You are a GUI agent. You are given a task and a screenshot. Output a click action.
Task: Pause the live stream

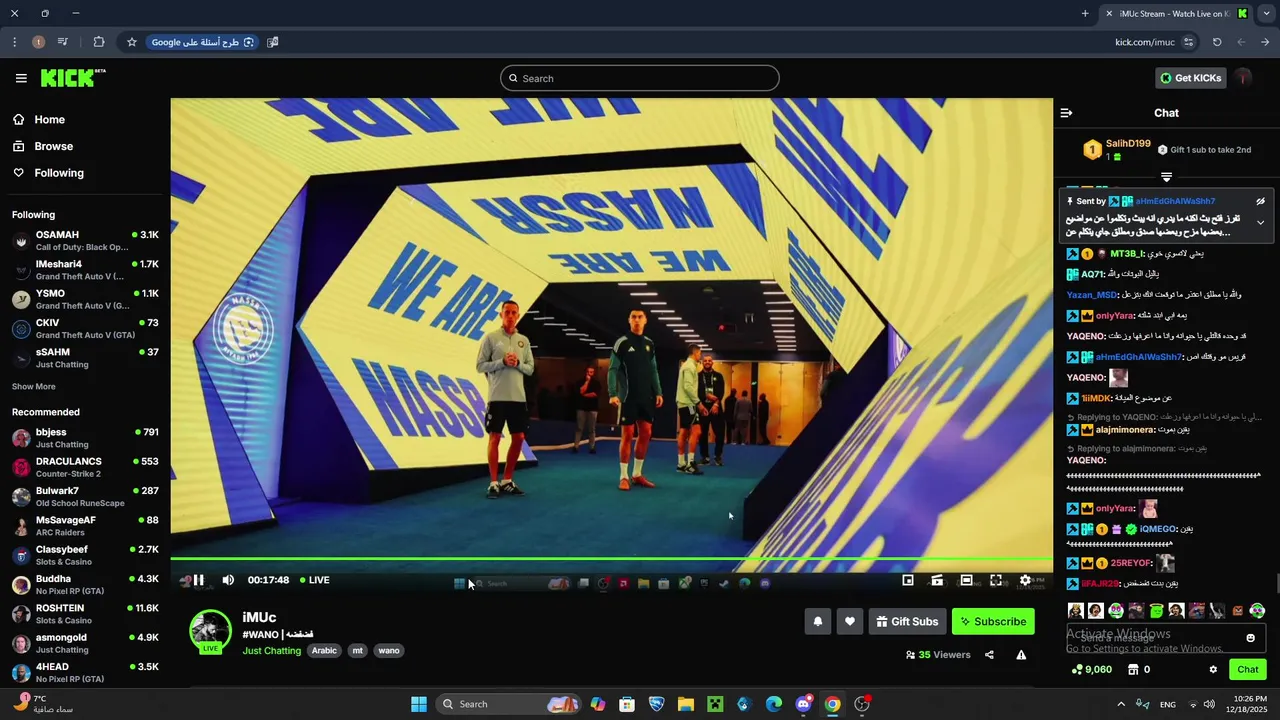click(x=198, y=580)
